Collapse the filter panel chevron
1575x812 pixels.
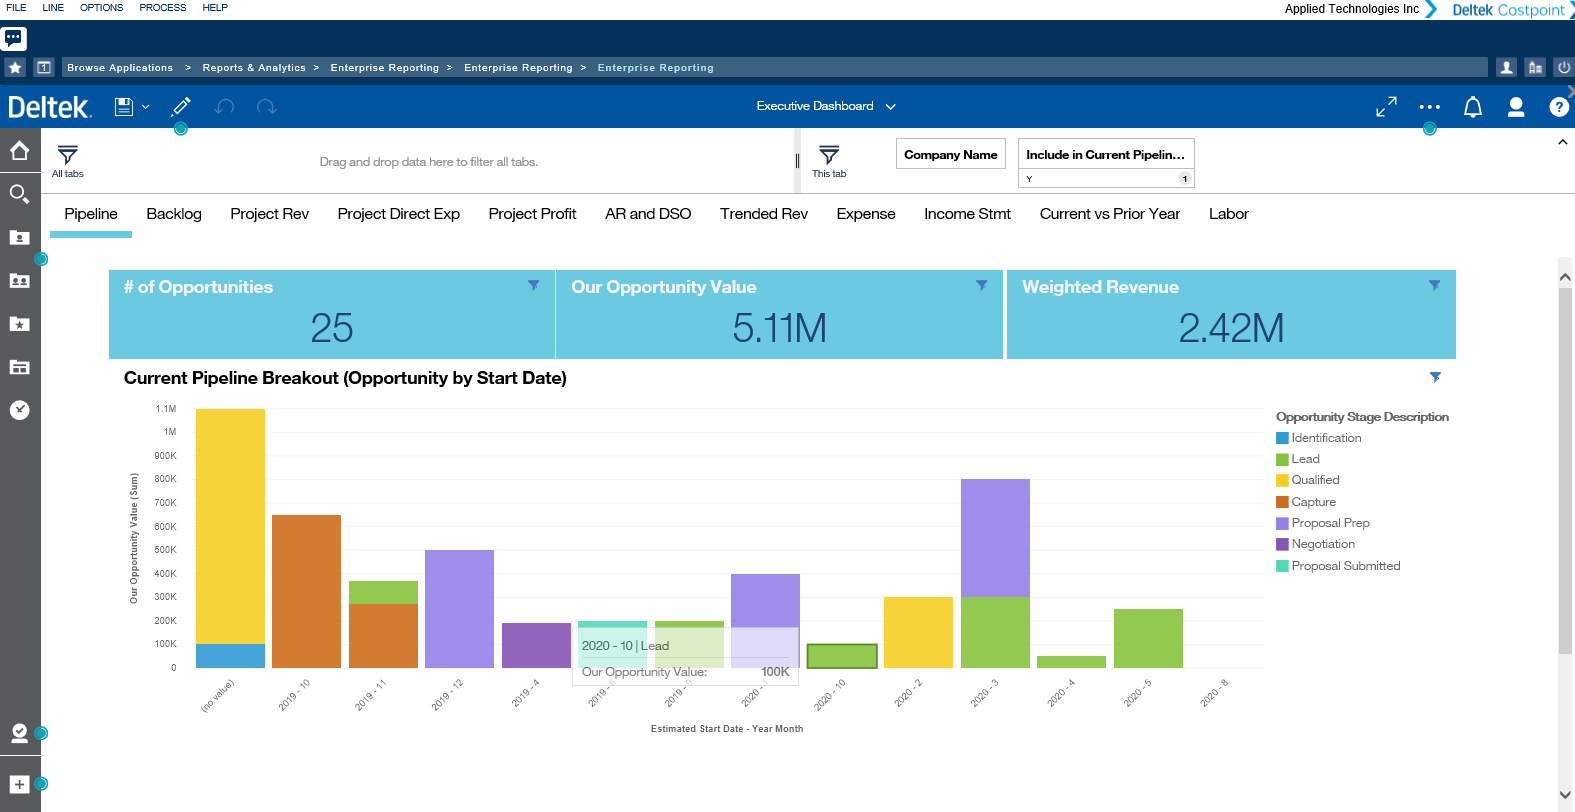1562,143
